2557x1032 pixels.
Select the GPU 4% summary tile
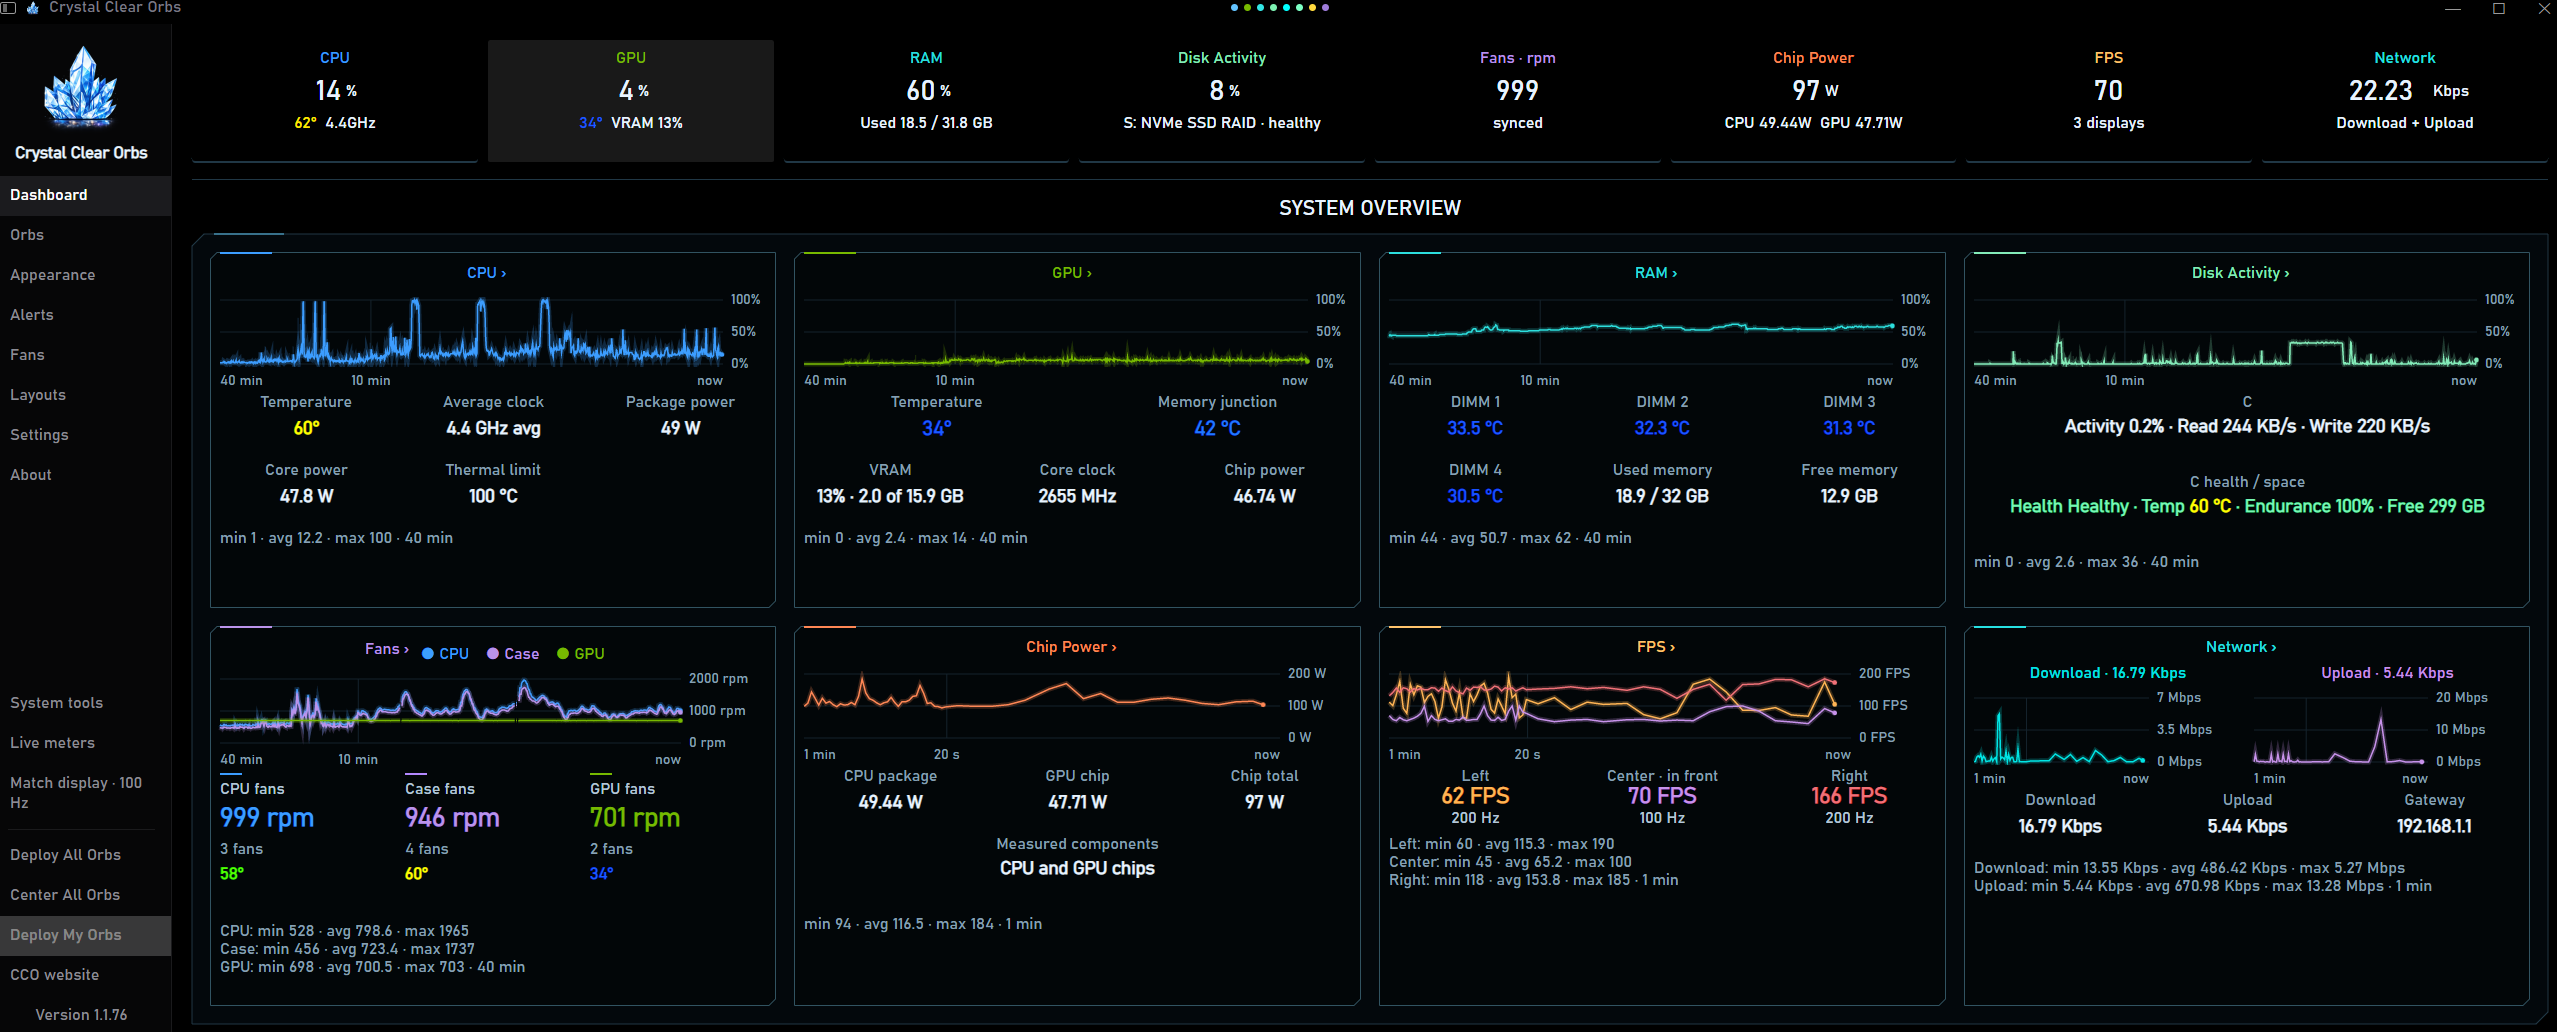click(x=631, y=100)
